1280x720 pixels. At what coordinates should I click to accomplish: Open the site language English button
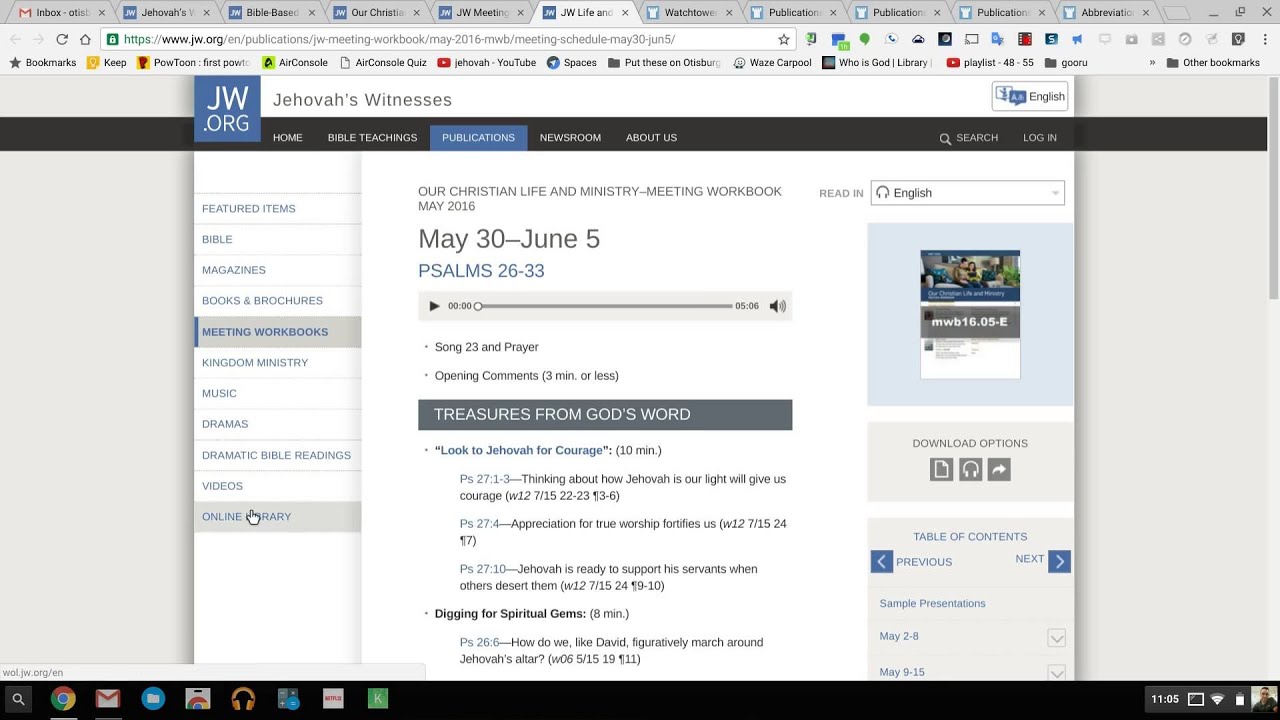pos(1030,96)
